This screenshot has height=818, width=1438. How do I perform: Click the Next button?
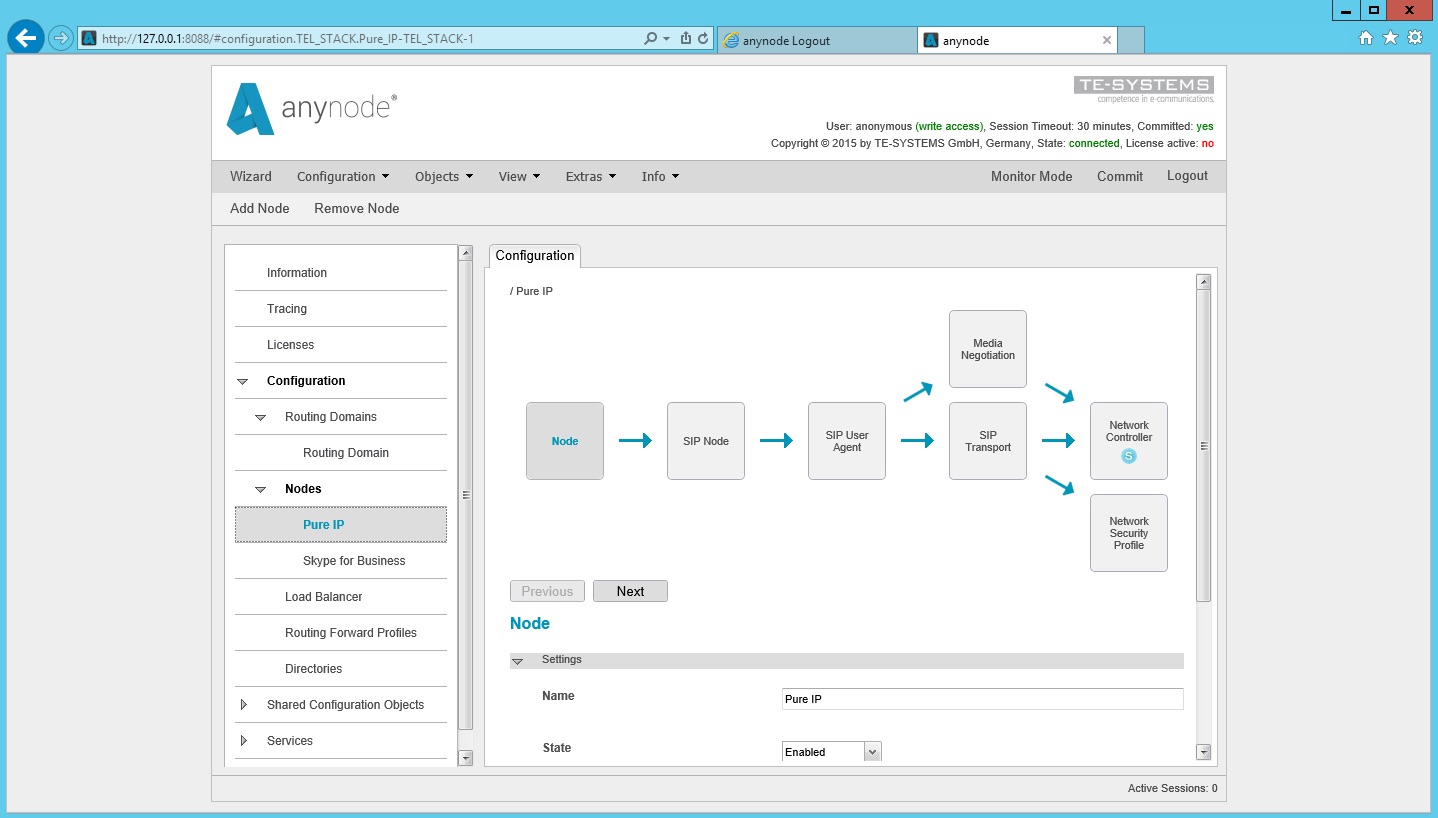click(630, 591)
